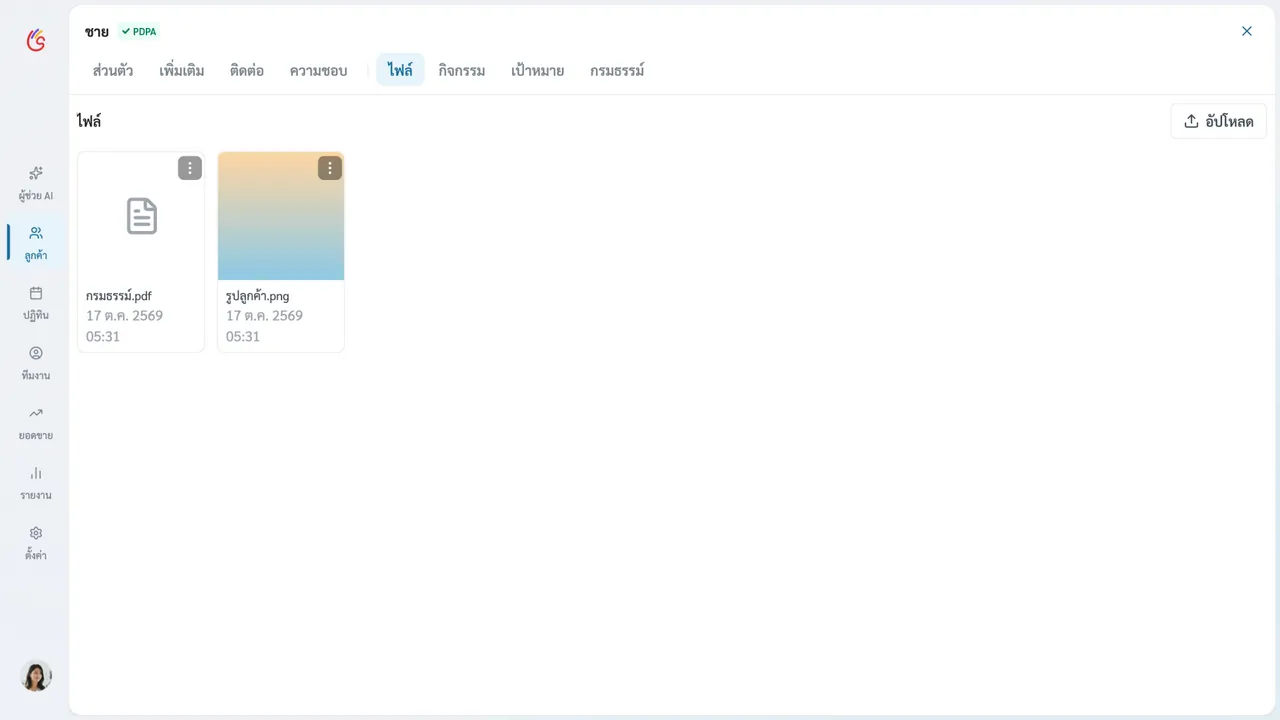Image resolution: width=1280 pixels, height=720 pixels.
Task: Click the date under กรมธรรม์.pdf
Action: 124,326
